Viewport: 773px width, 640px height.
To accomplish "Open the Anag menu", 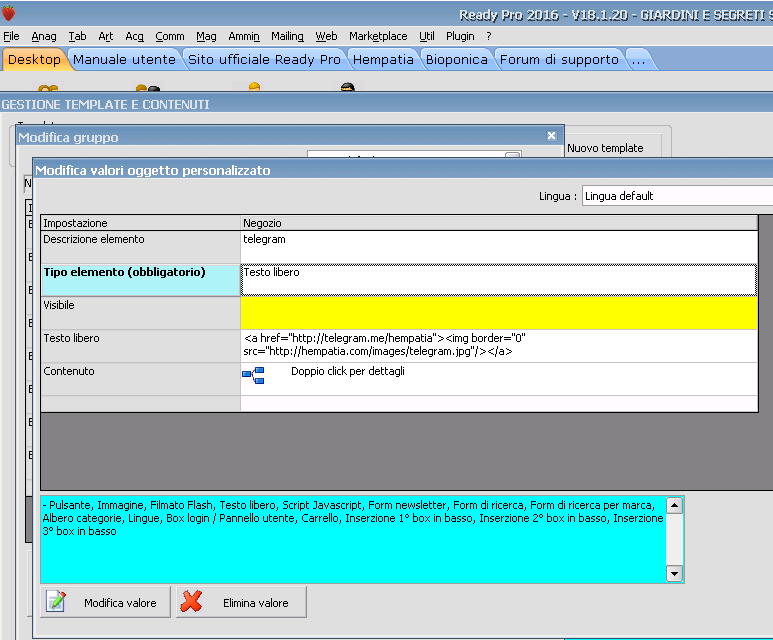I will click(x=44, y=36).
